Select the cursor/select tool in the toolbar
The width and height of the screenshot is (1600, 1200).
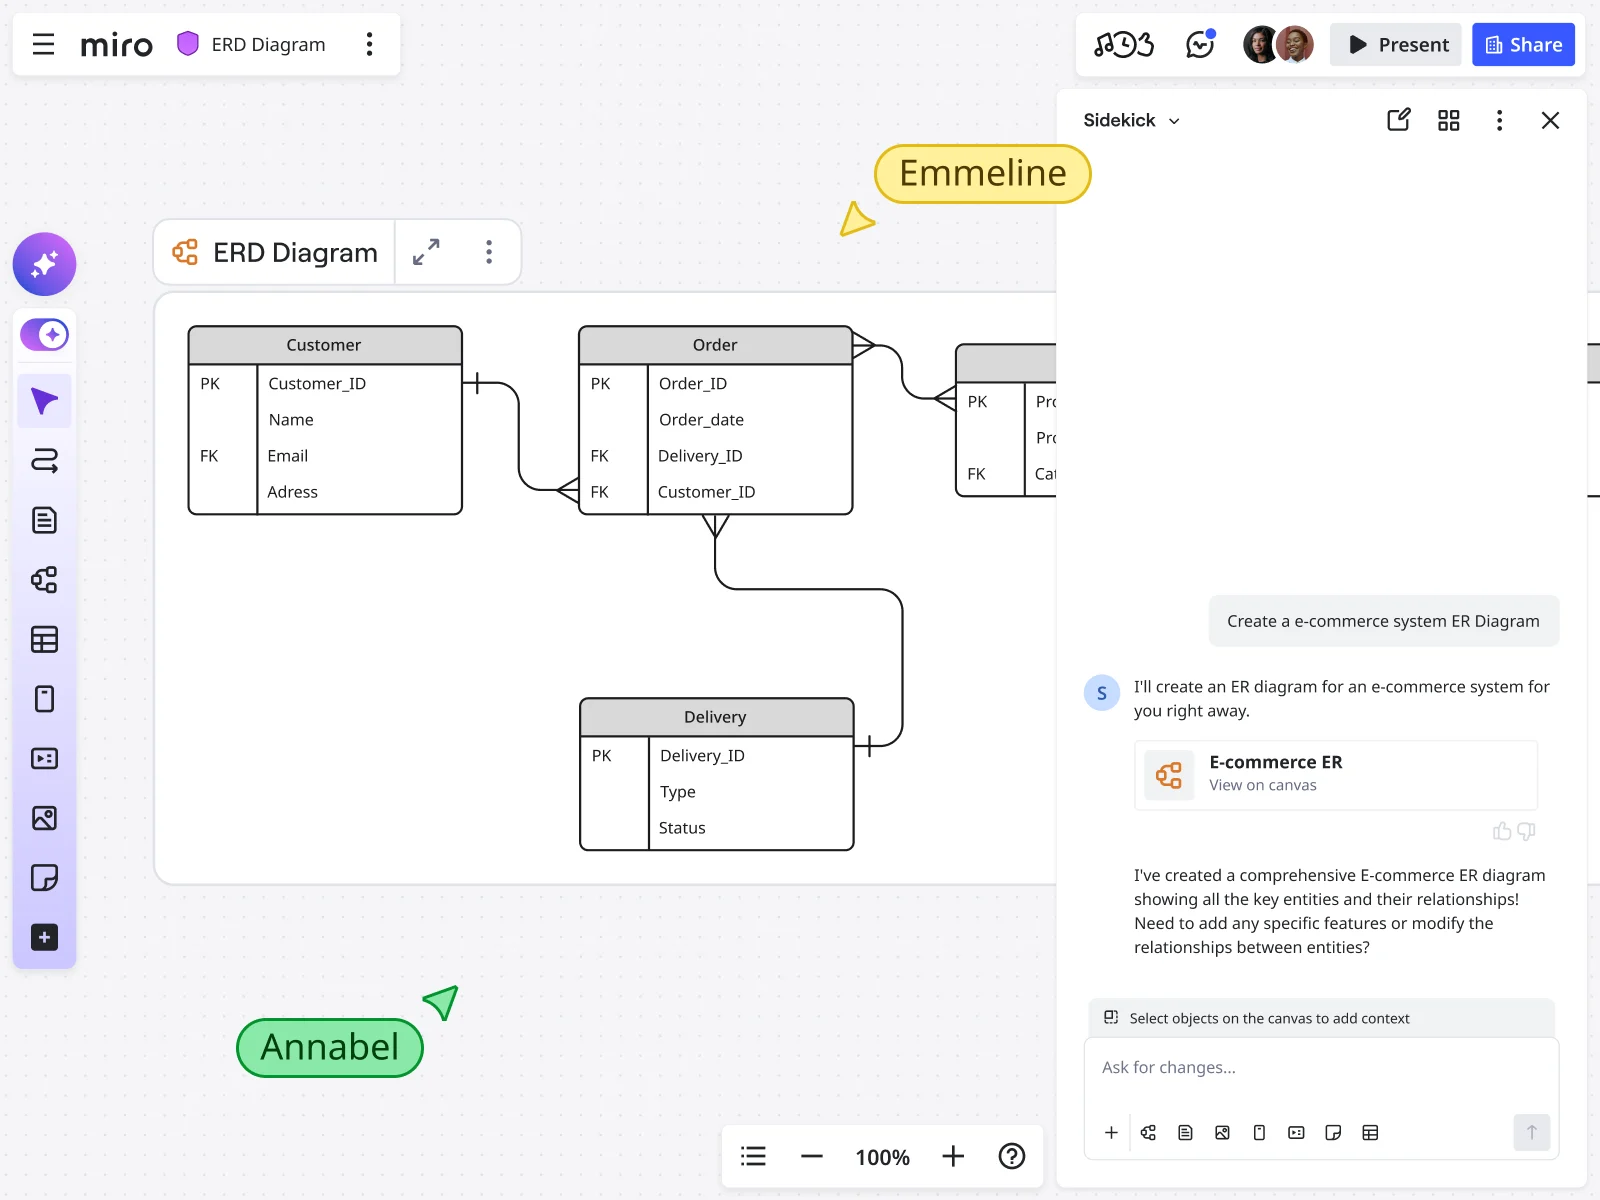[44, 401]
